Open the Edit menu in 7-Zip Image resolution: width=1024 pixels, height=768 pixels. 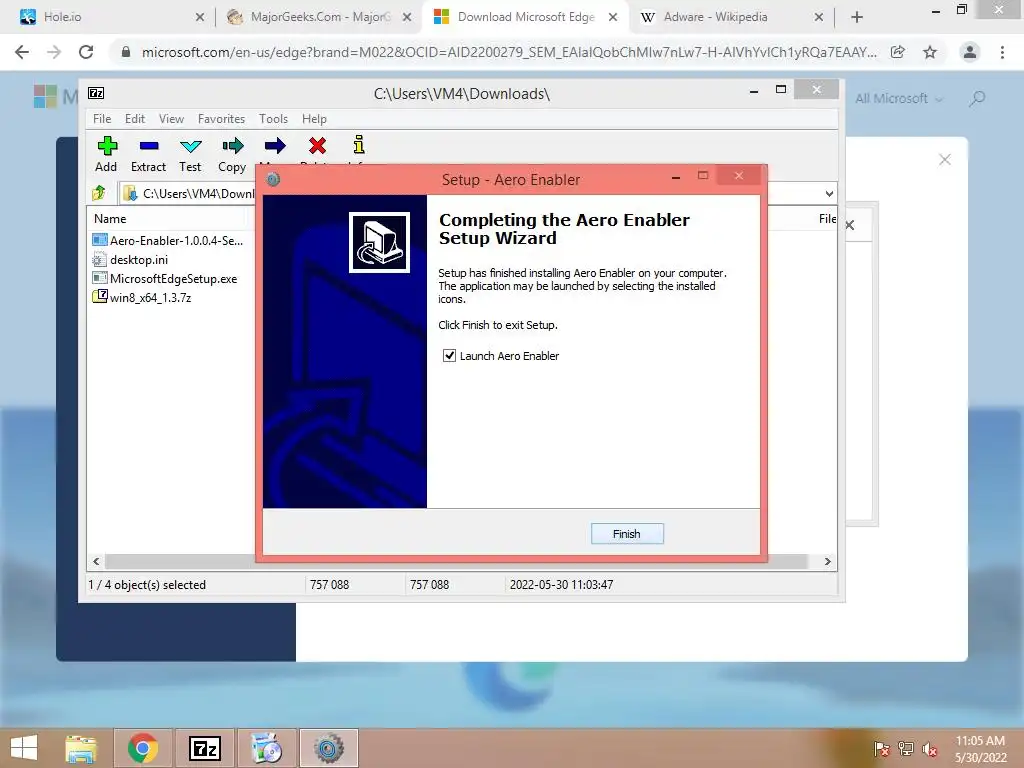coord(135,119)
